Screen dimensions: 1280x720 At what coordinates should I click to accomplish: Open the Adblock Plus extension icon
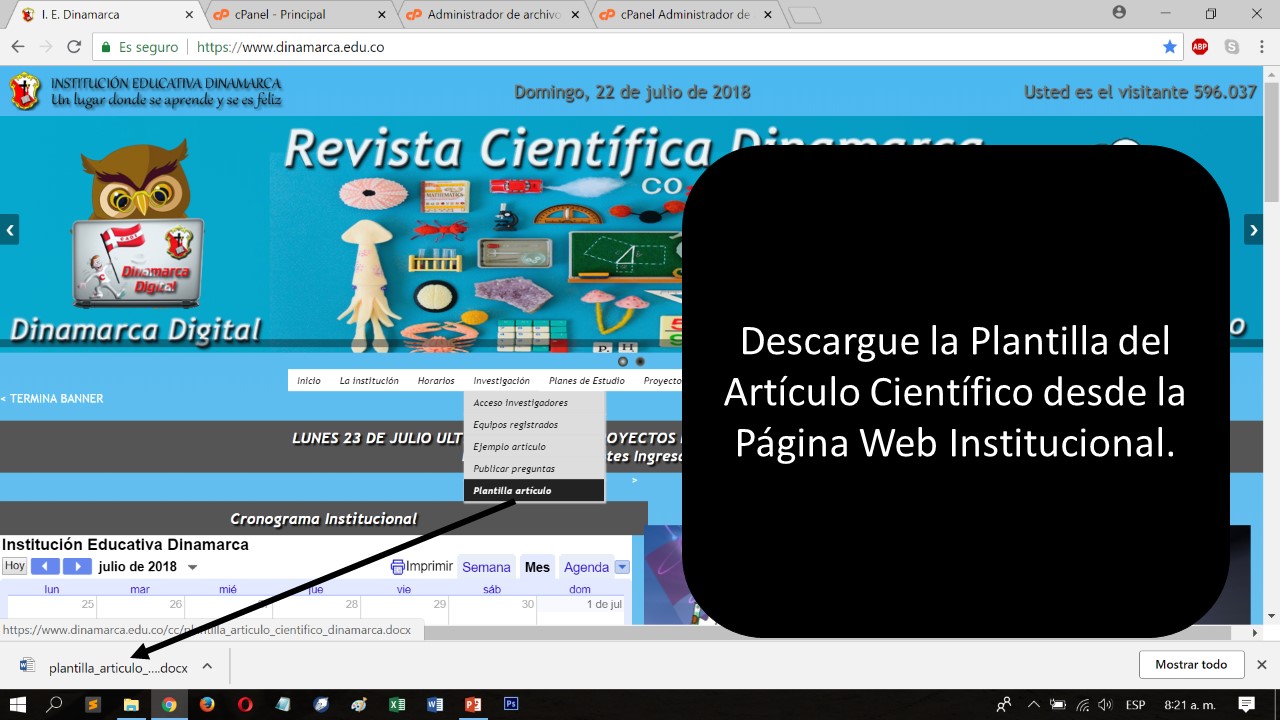[1200, 47]
